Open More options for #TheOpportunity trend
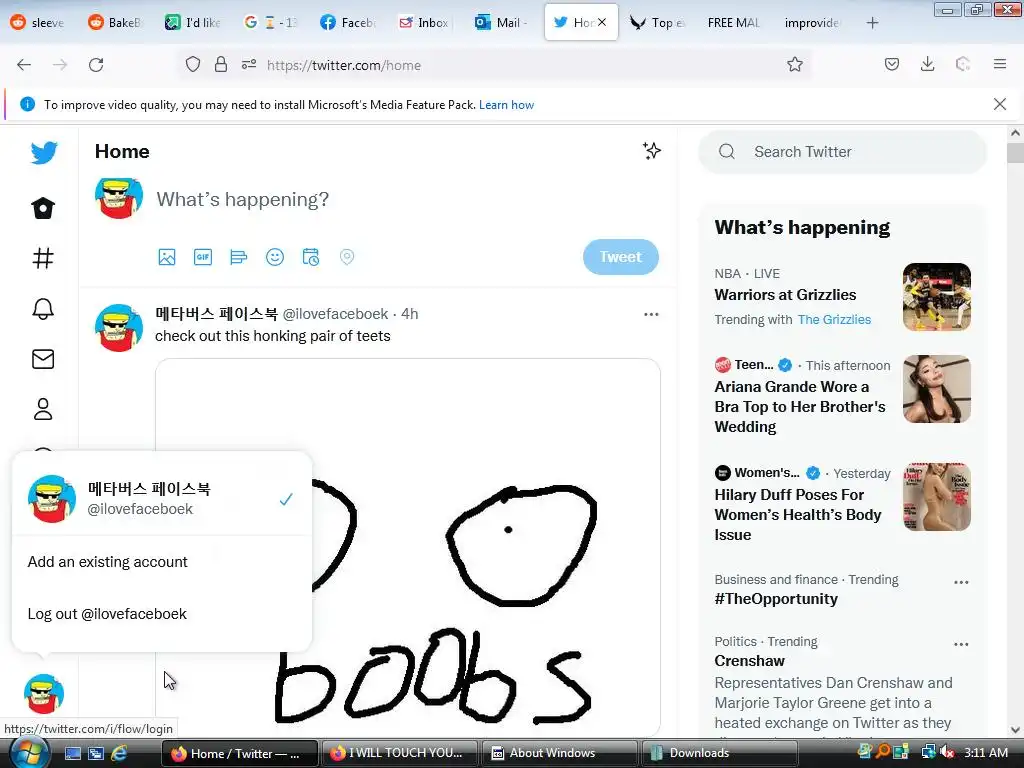The image size is (1024, 768). click(x=961, y=582)
